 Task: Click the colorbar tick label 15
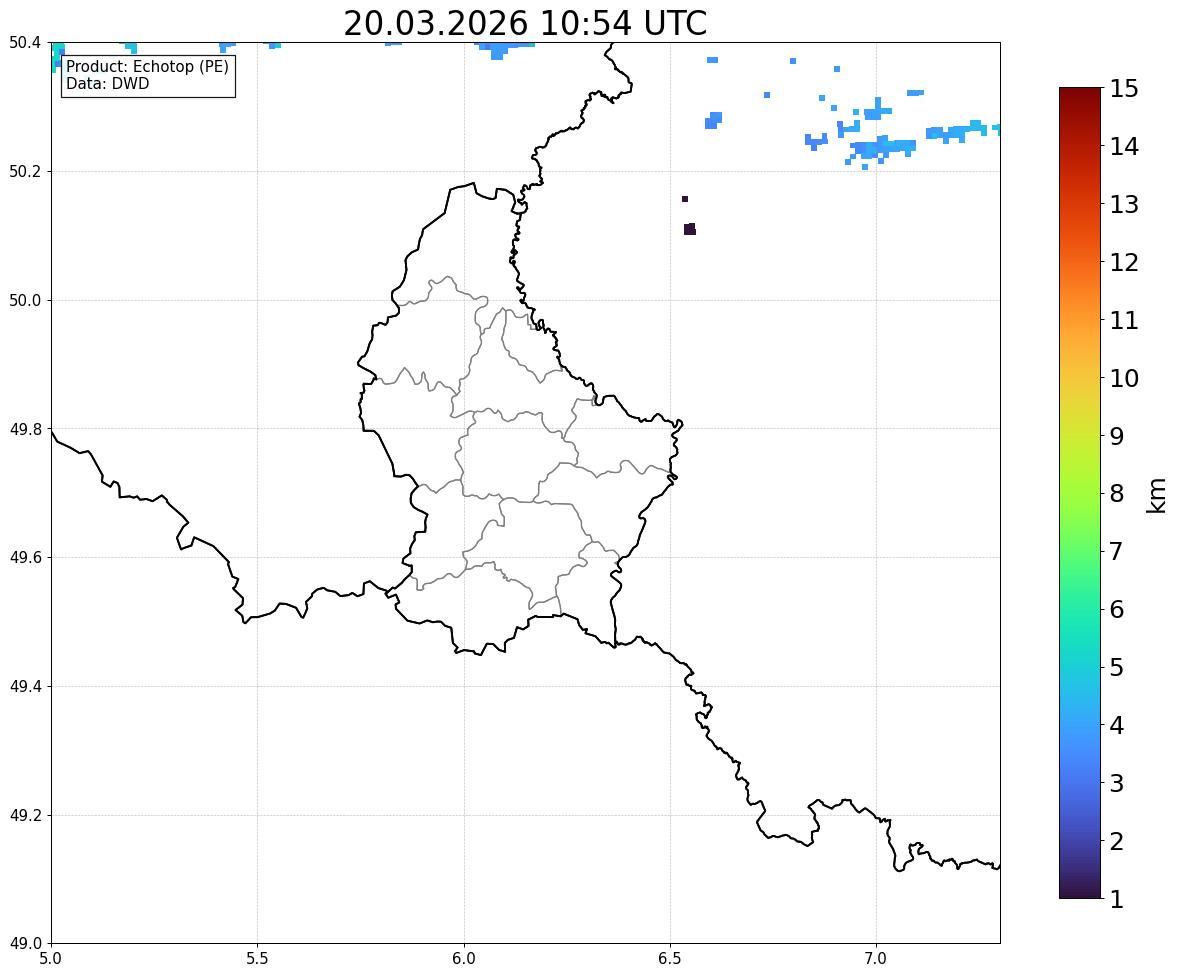coord(1124,89)
